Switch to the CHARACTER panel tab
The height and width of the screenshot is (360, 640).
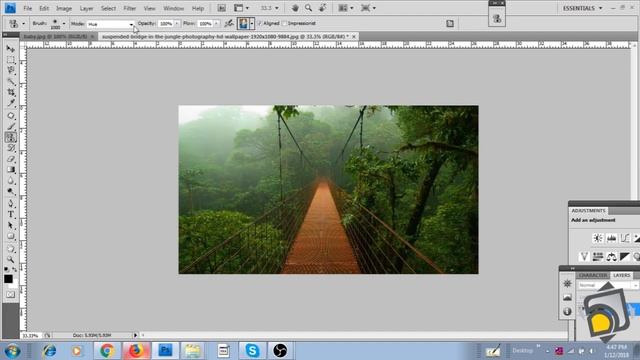[593, 276]
